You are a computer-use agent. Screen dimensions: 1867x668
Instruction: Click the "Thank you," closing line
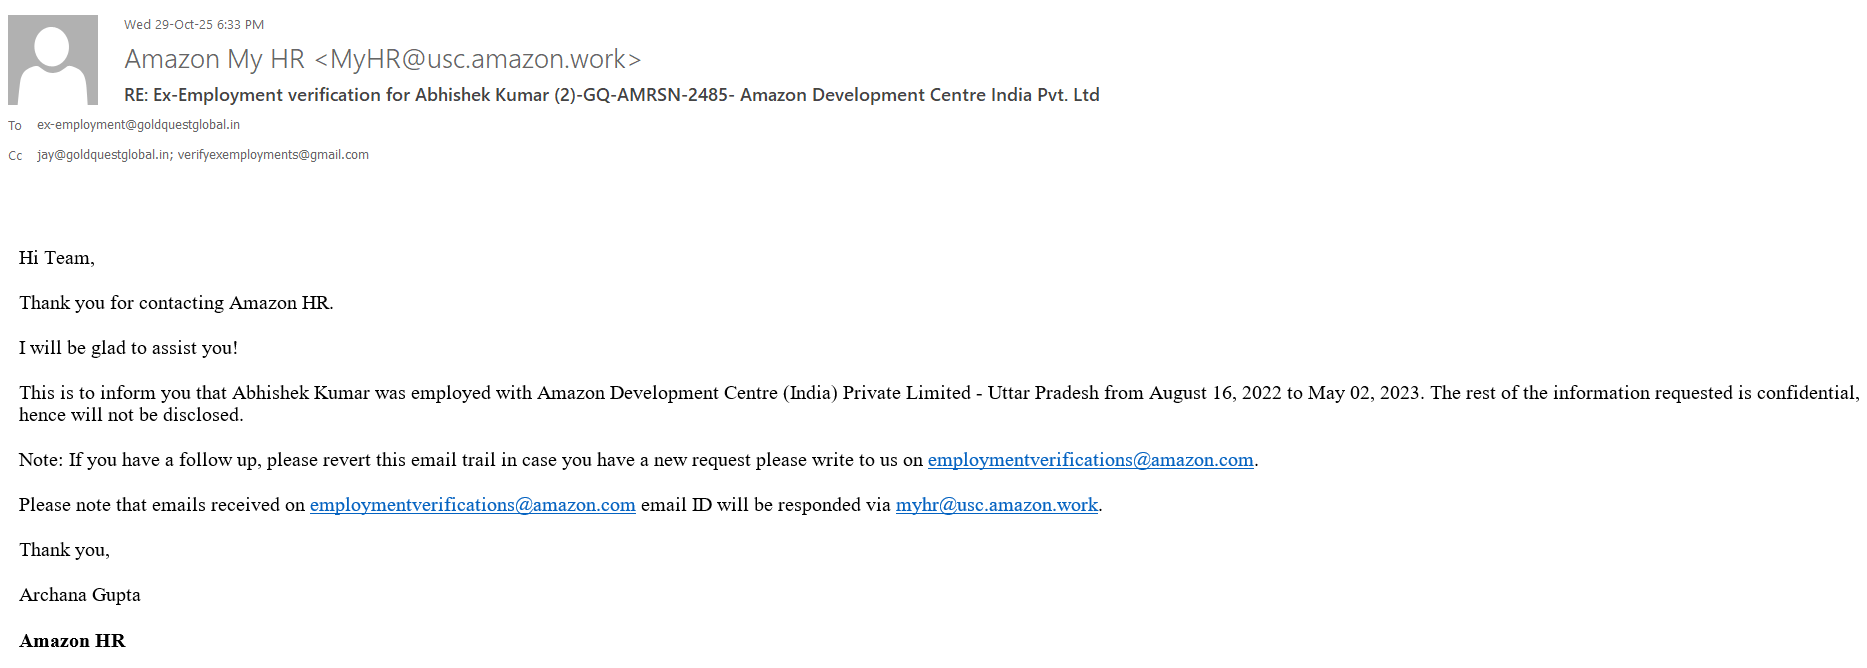pos(64,550)
